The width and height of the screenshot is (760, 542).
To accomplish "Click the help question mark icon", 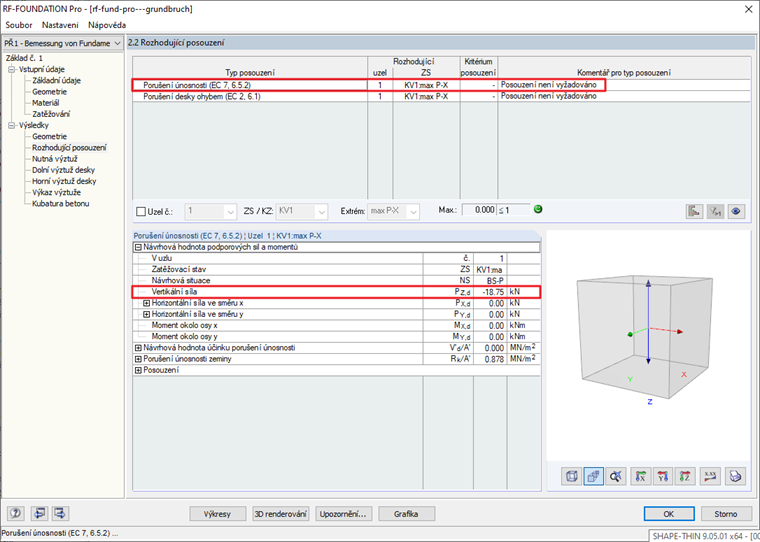I will pyautogui.click(x=16, y=513).
